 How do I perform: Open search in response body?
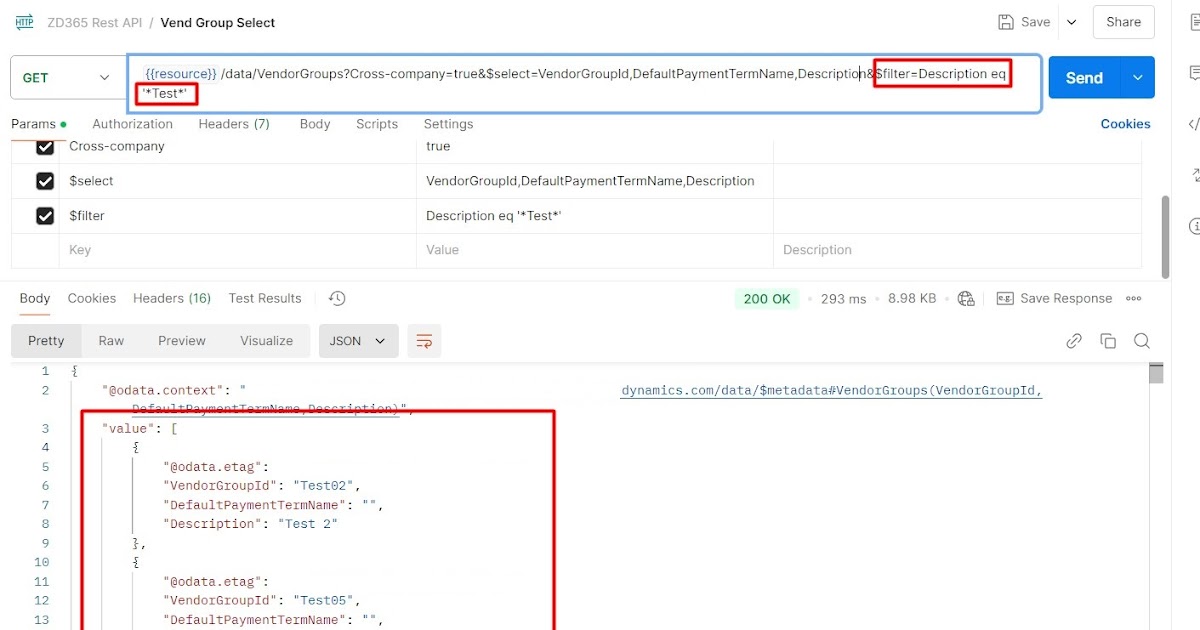(x=1142, y=341)
